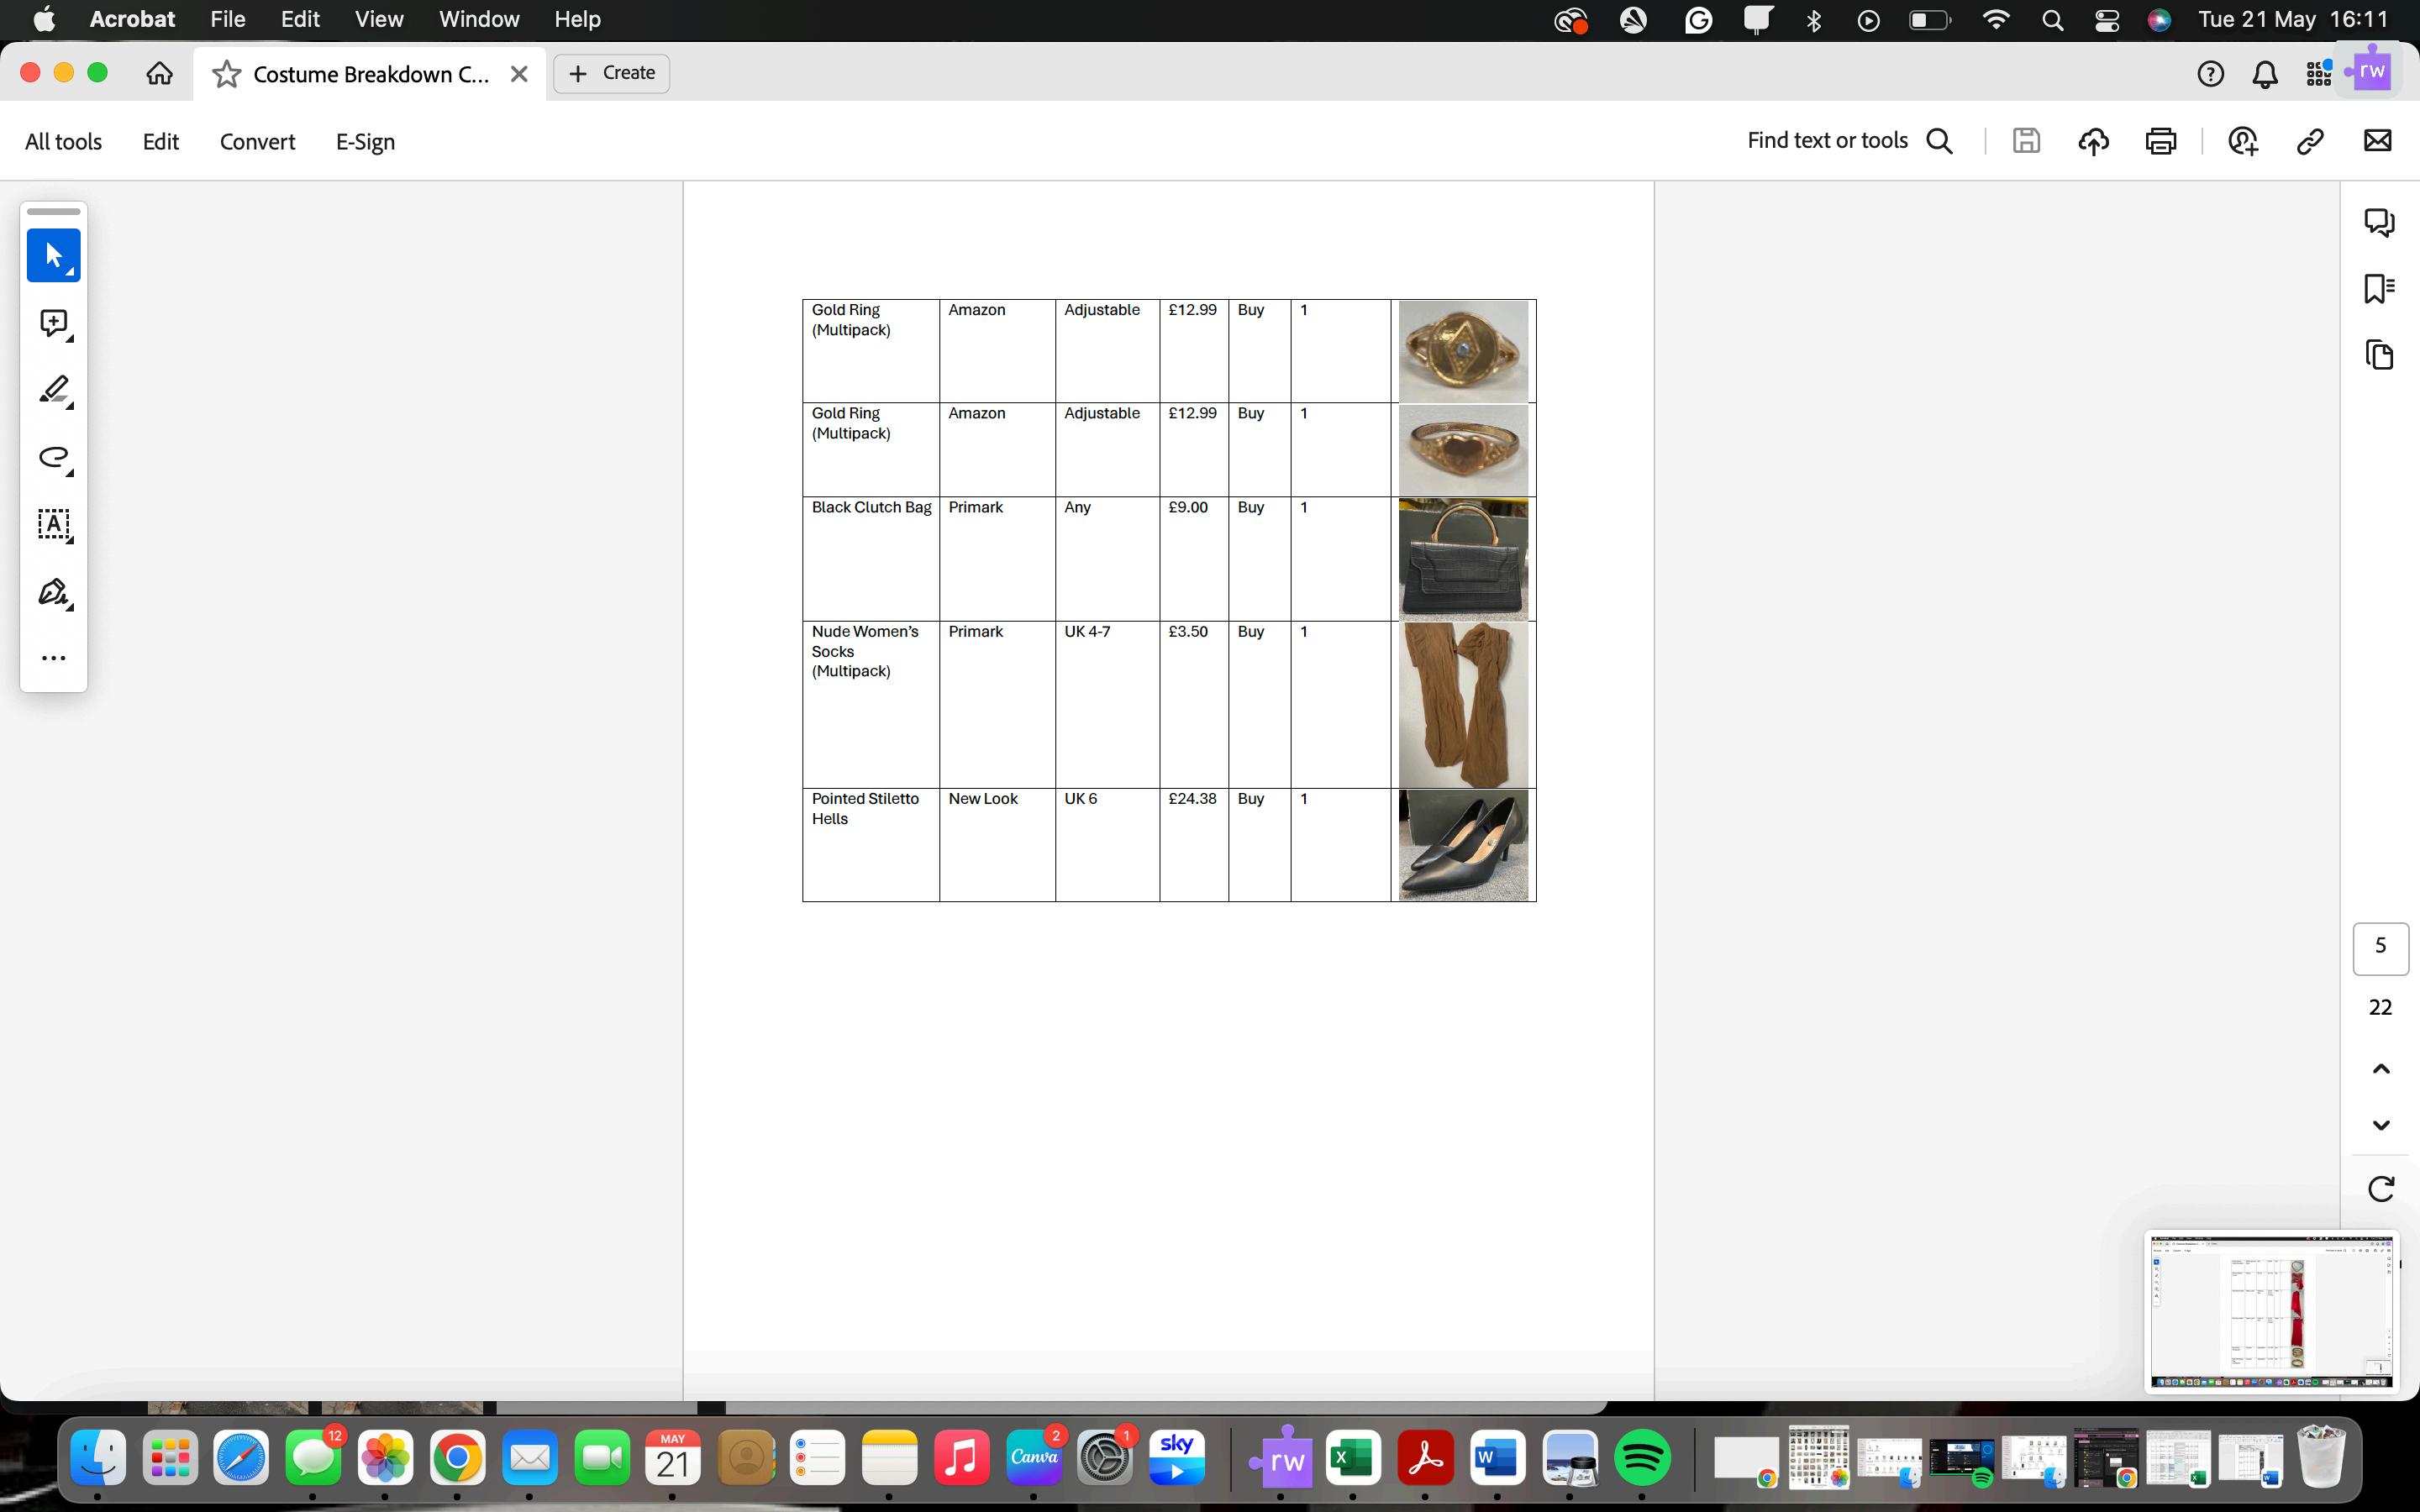Image resolution: width=2420 pixels, height=1512 pixels.
Task: Open All tools panel
Action: (x=63, y=142)
